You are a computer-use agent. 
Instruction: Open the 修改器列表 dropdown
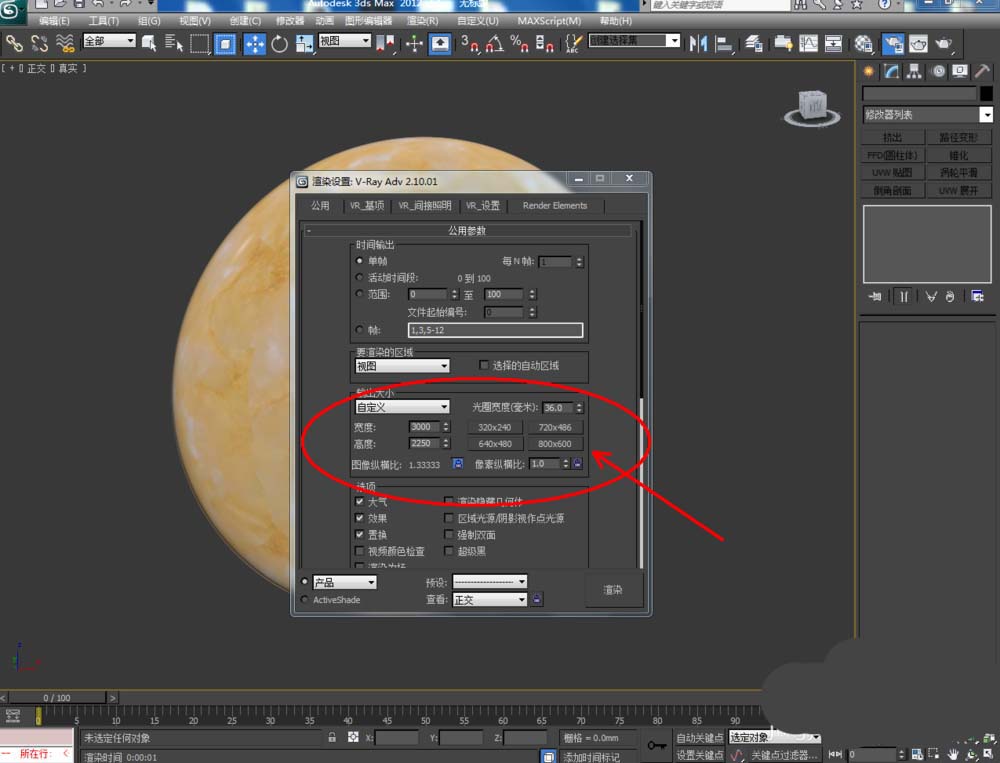click(x=926, y=115)
